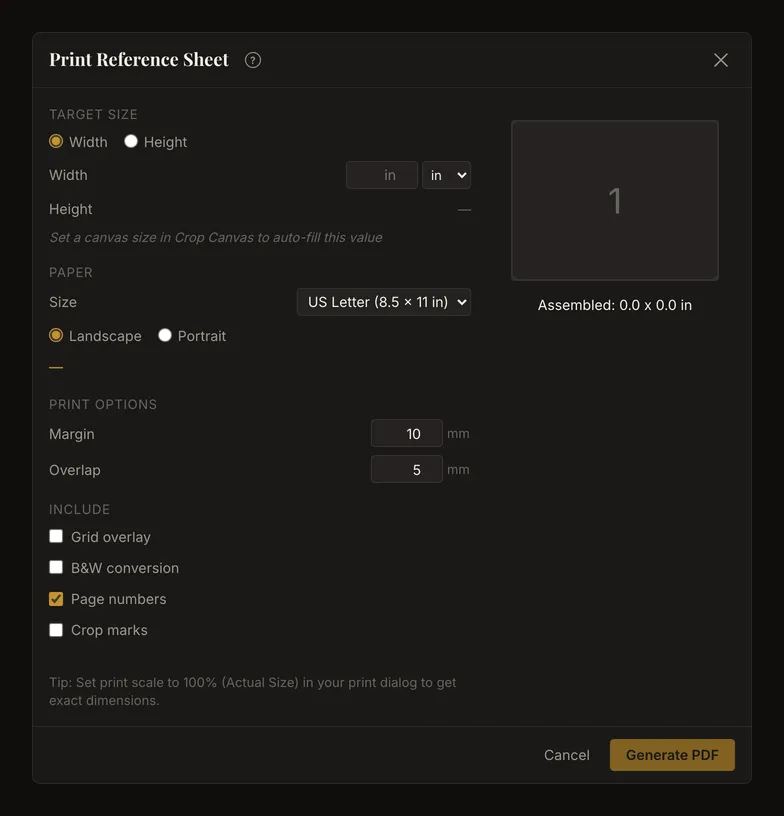Click the Cancel button
This screenshot has height=816, width=784.
pyautogui.click(x=567, y=755)
